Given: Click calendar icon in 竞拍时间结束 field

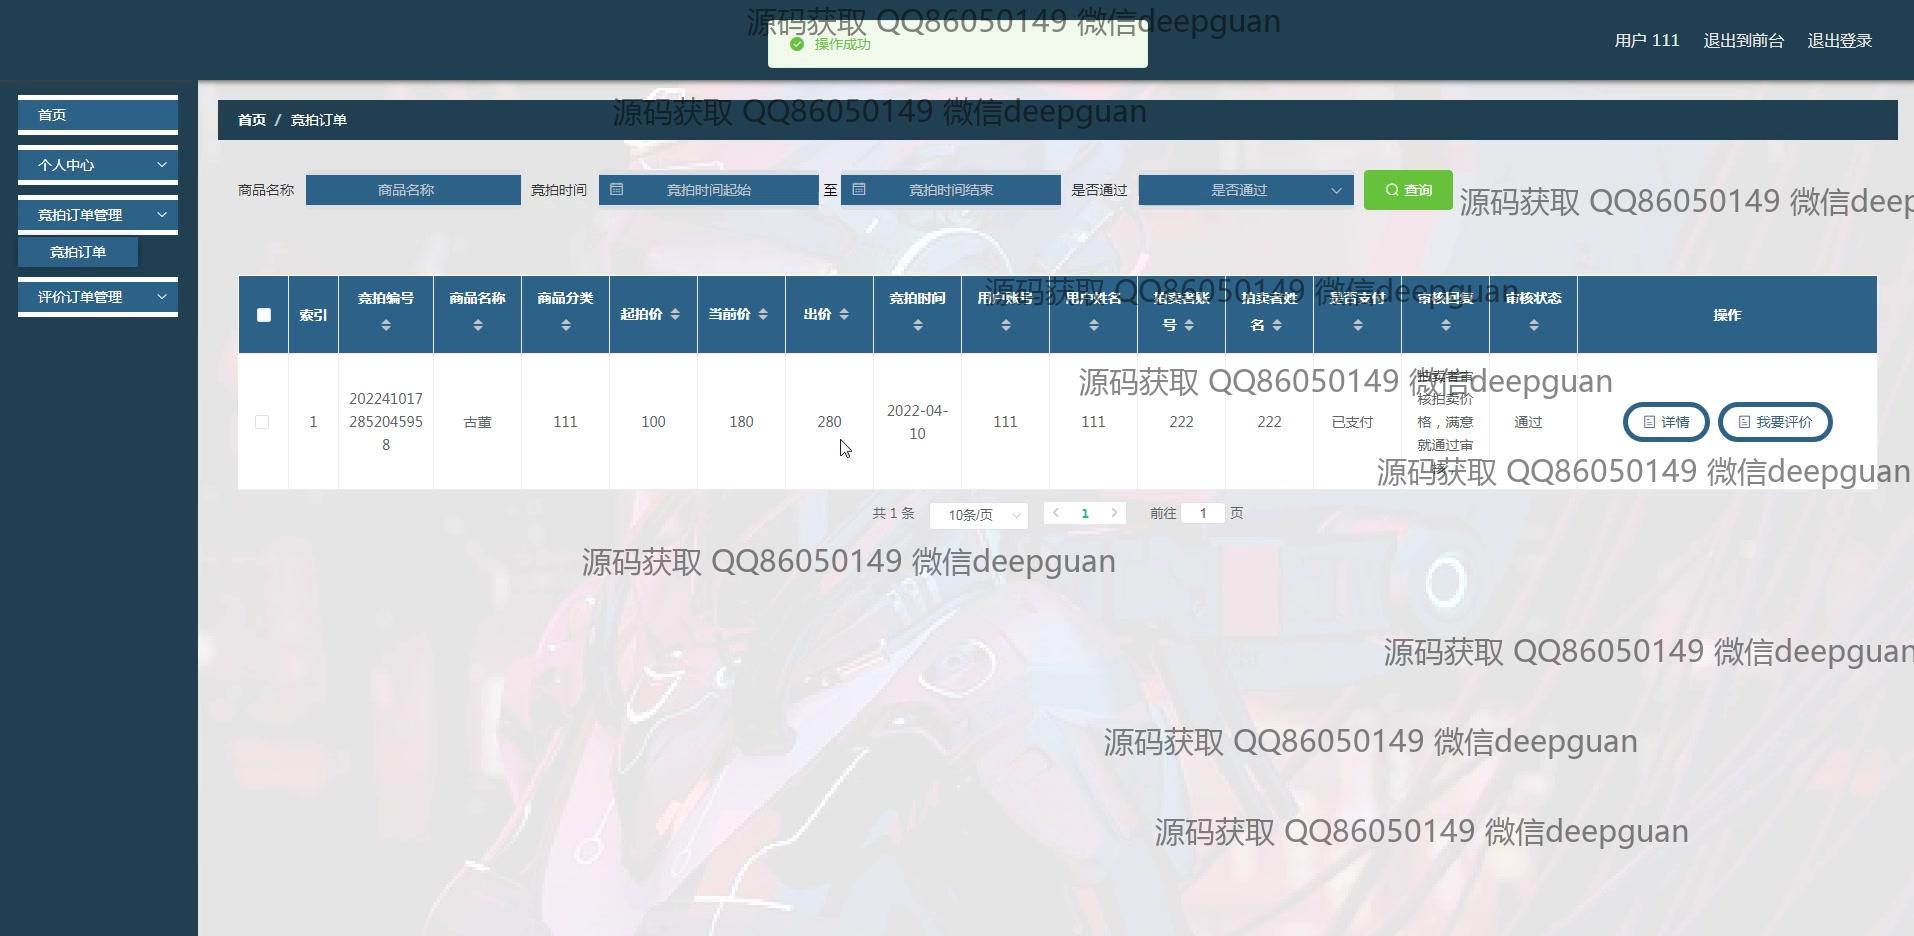Looking at the screenshot, I should (859, 190).
